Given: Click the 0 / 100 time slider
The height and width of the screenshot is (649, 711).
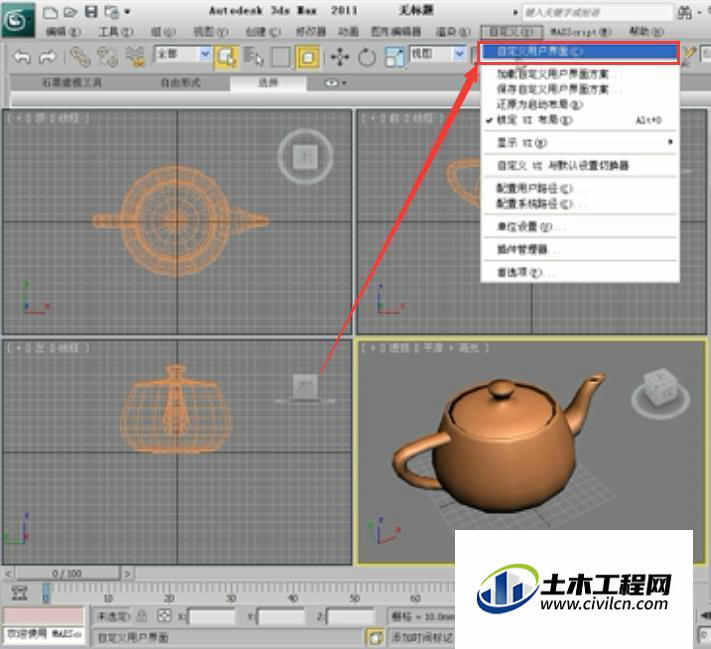Looking at the screenshot, I should tap(67, 574).
